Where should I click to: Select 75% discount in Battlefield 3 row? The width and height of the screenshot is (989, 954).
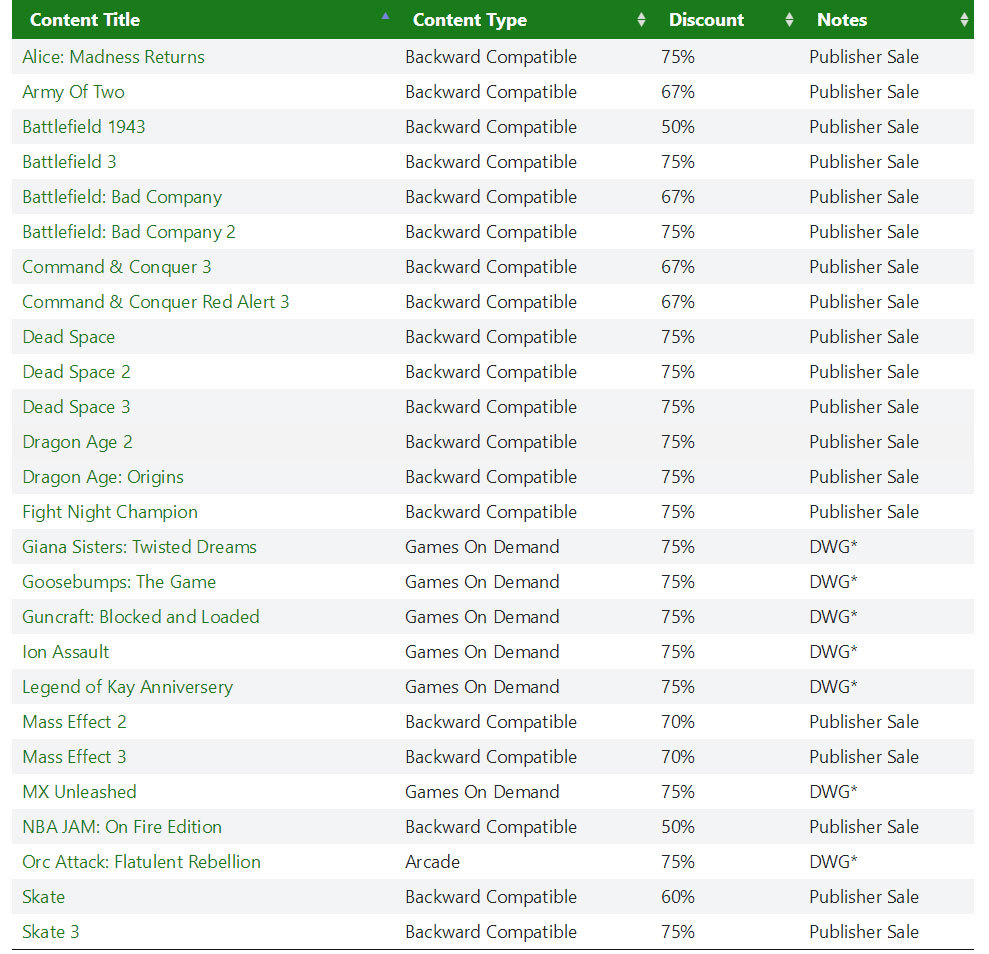tap(678, 162)
